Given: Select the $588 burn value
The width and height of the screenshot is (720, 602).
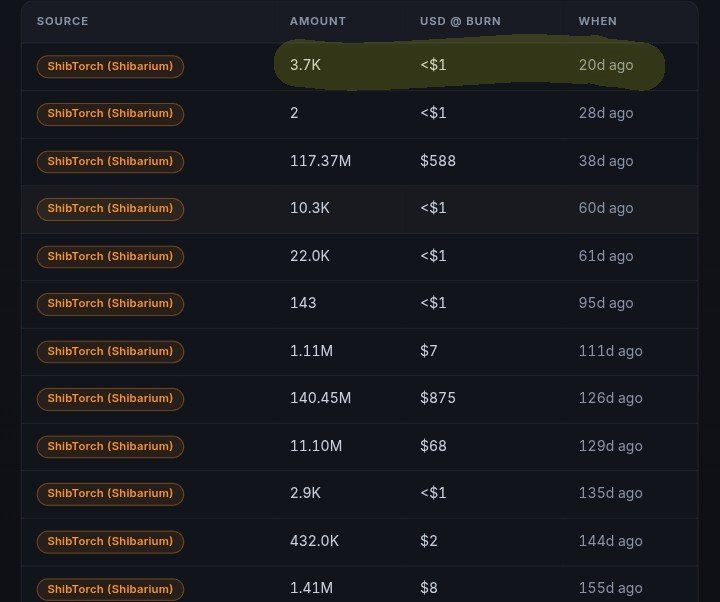Looking at the screenshot, I should click(x=438, y=161).
